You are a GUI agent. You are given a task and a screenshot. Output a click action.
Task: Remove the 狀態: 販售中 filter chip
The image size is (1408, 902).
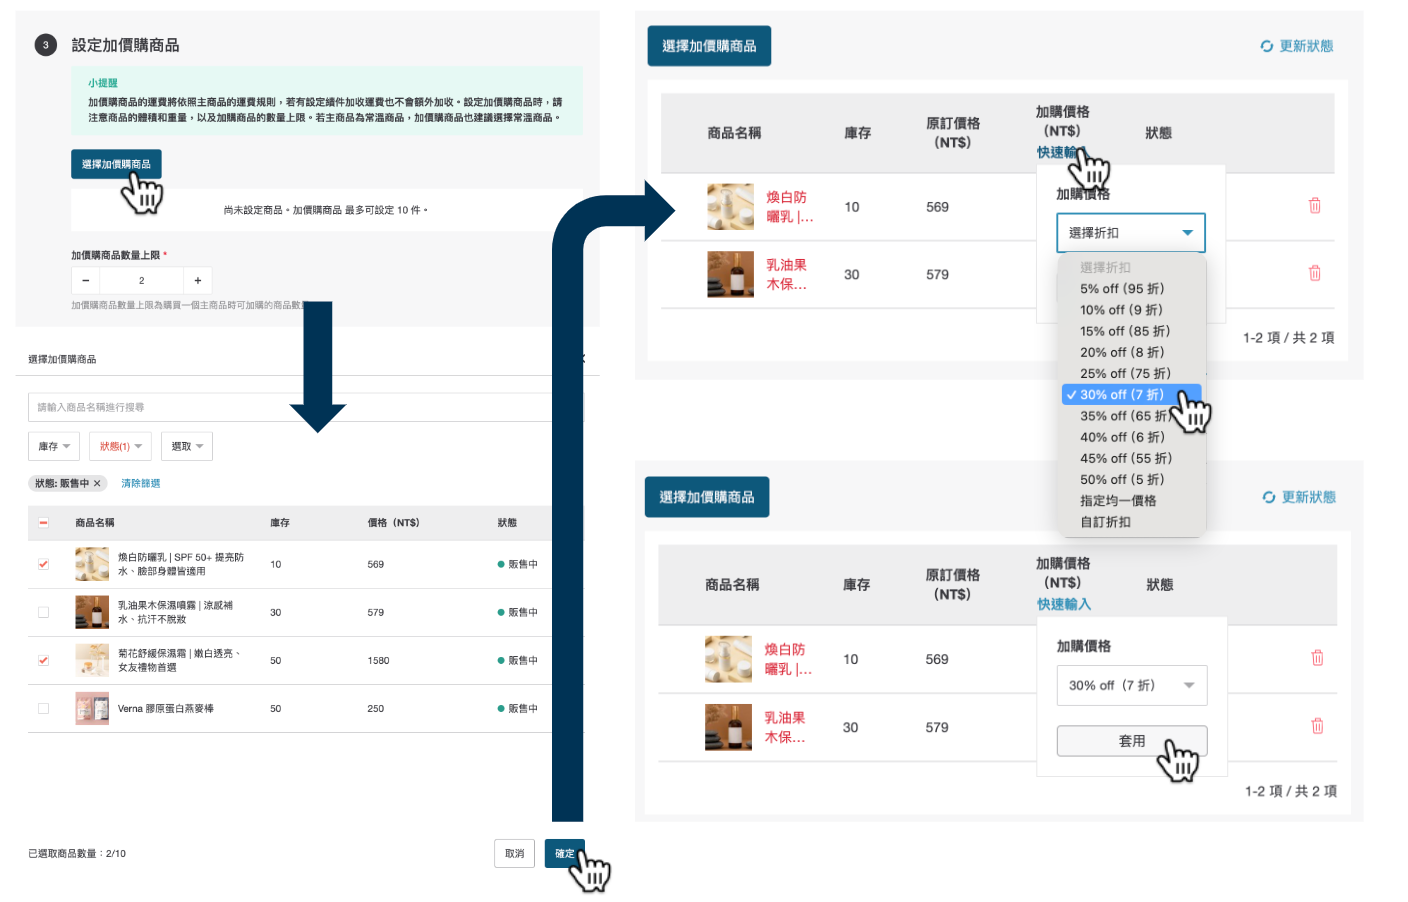tap(97, 484)
